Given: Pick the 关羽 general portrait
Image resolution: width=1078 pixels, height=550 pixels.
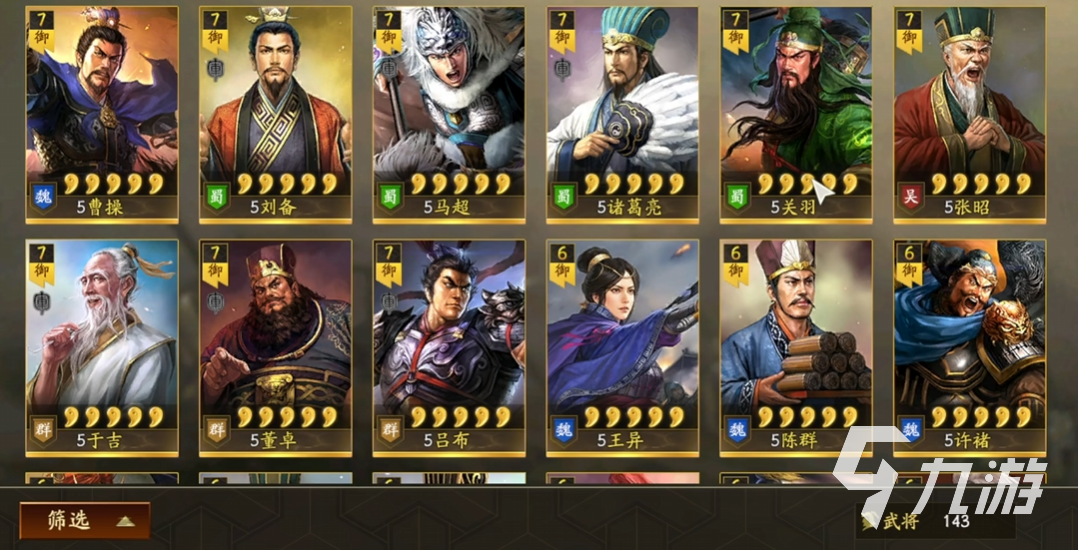Looking at the screenshot, I should (796, 115).
